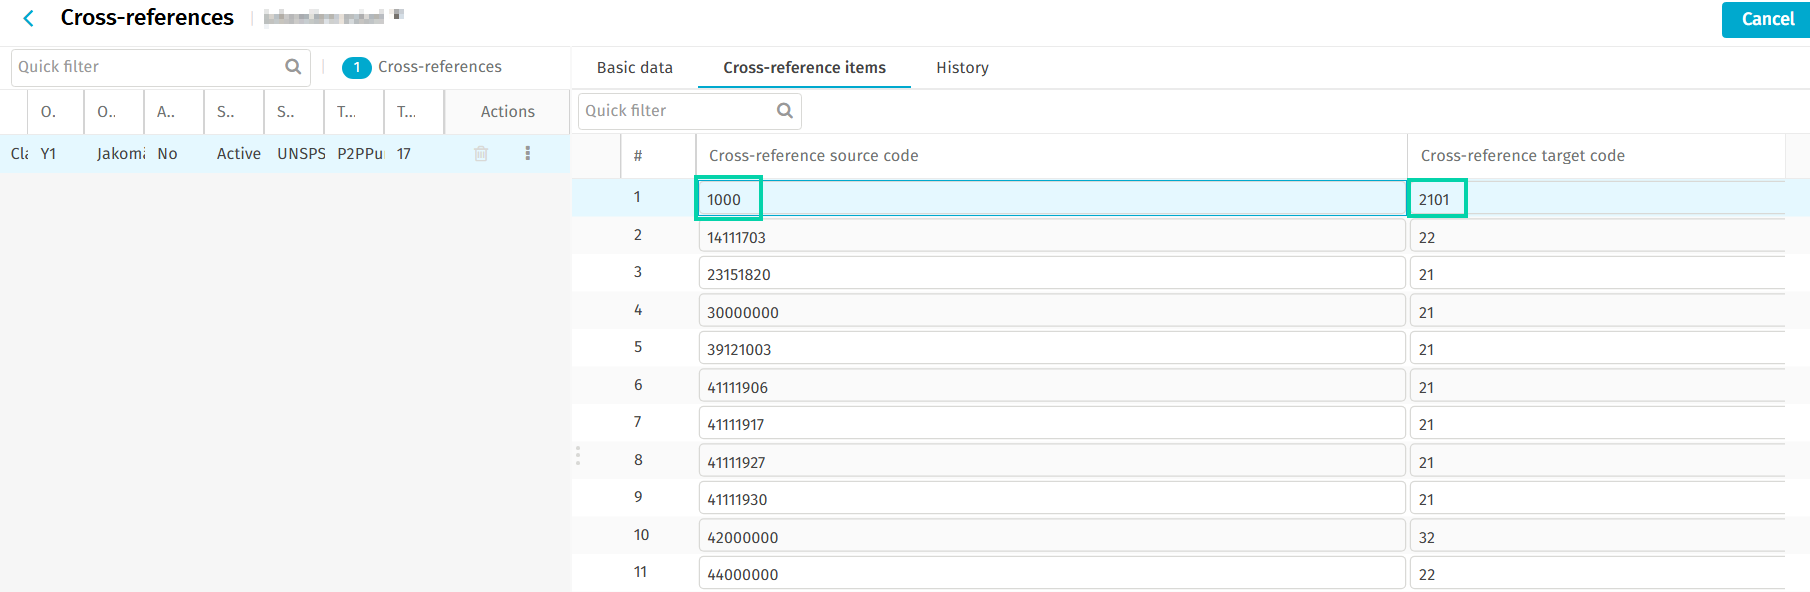Edit target code field with value 2101
Screen dimensions: 1810x592
click(x=1595, y=199)
